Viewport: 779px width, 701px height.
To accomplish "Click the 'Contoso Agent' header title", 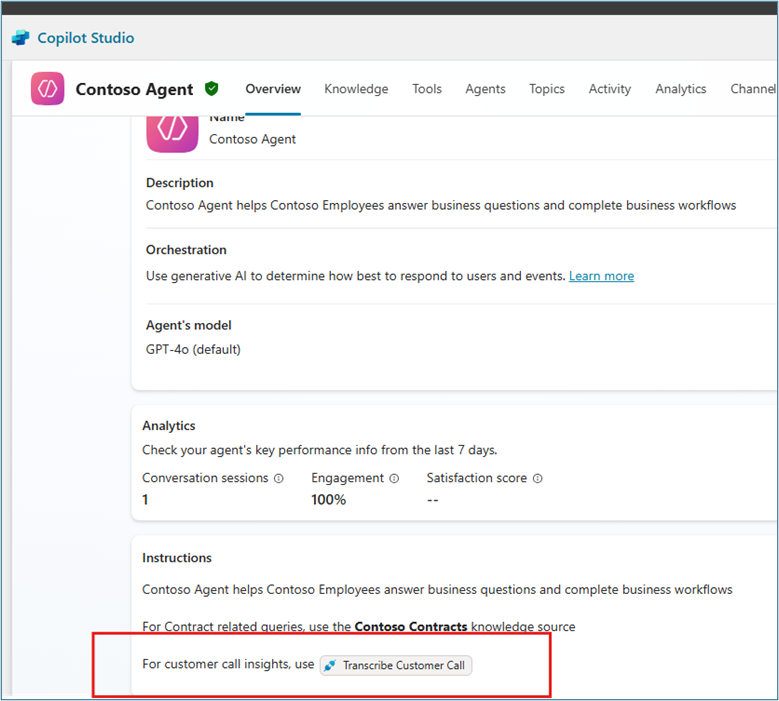I will tap(134, 89).
